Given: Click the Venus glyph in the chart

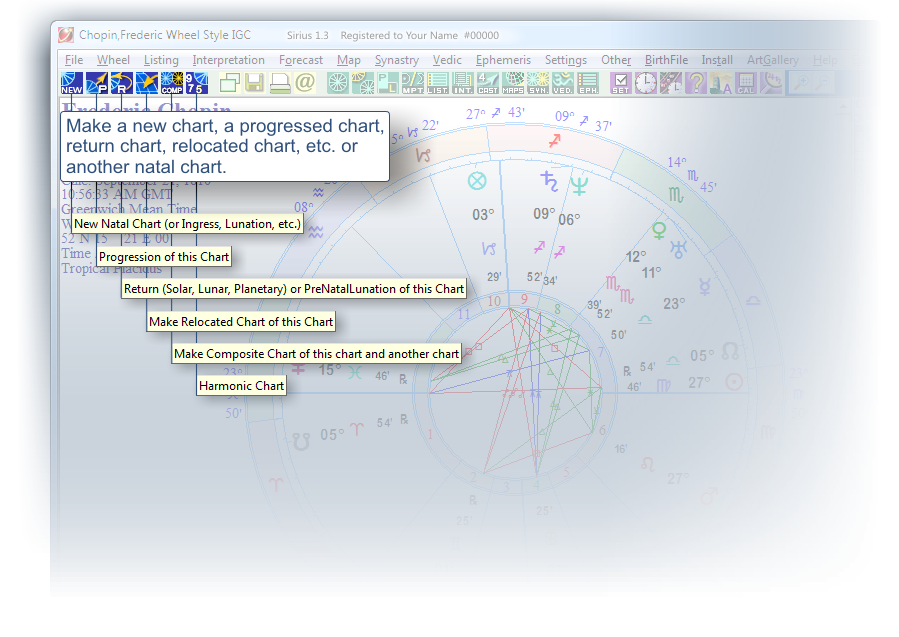Looking at the screenshot, I should coord(659,230).
